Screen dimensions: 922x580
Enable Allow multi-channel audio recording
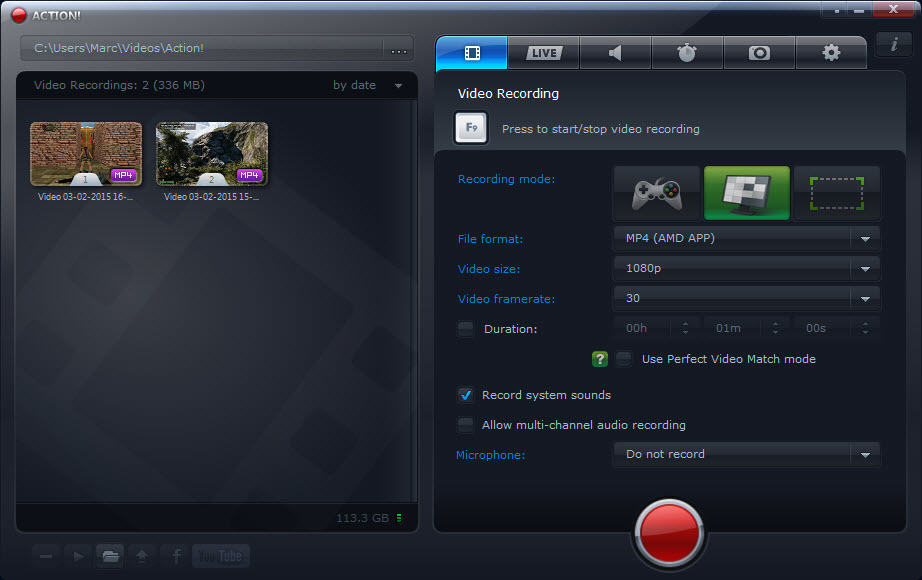[x=466, y=425]
